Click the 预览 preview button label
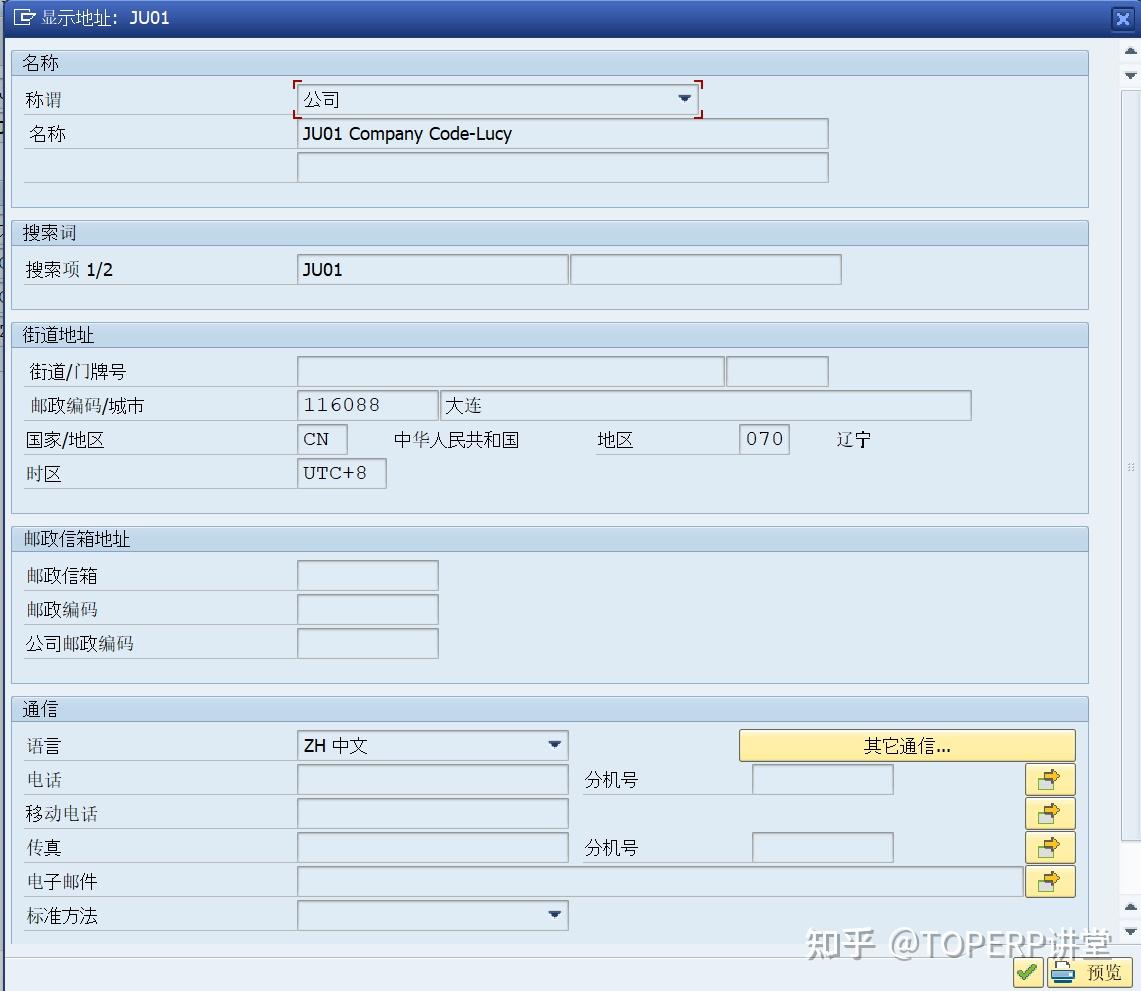Image resolution: width=1141 pixels, height=991 pixels. [1105, 972]
